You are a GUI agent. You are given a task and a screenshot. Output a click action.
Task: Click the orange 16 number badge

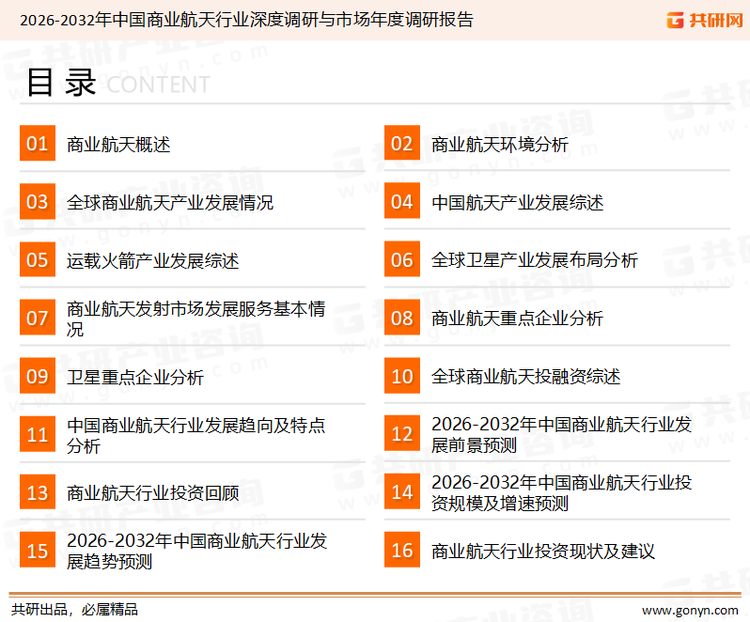point(402,550)
